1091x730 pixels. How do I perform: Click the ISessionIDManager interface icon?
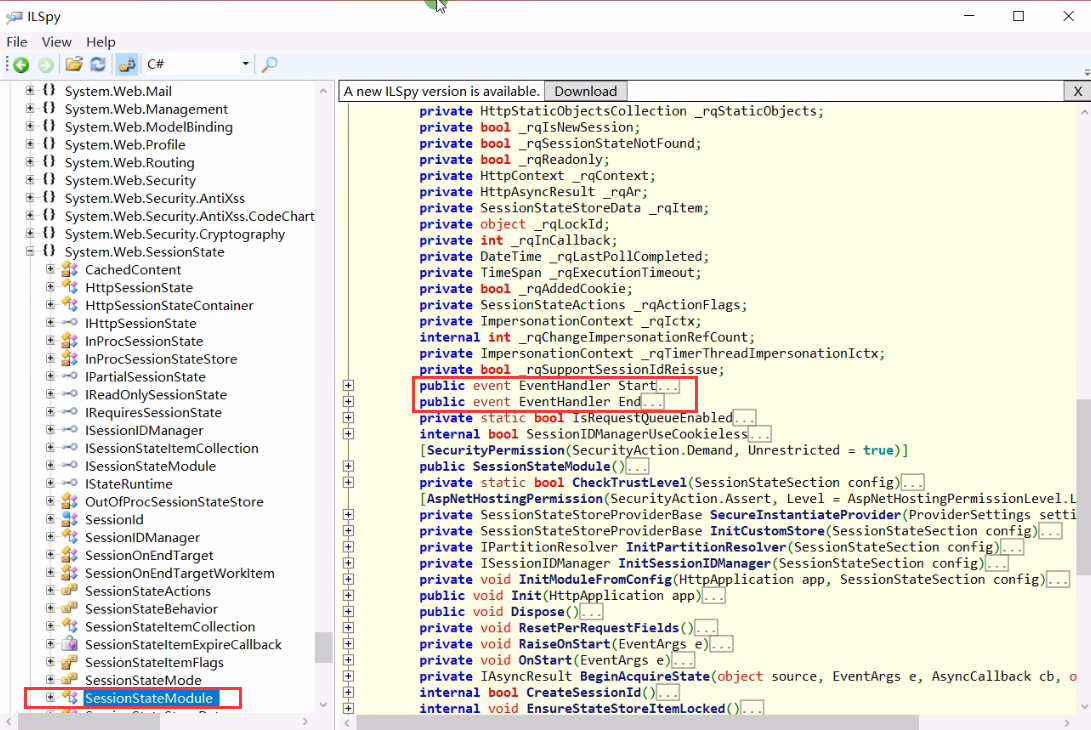69,429
